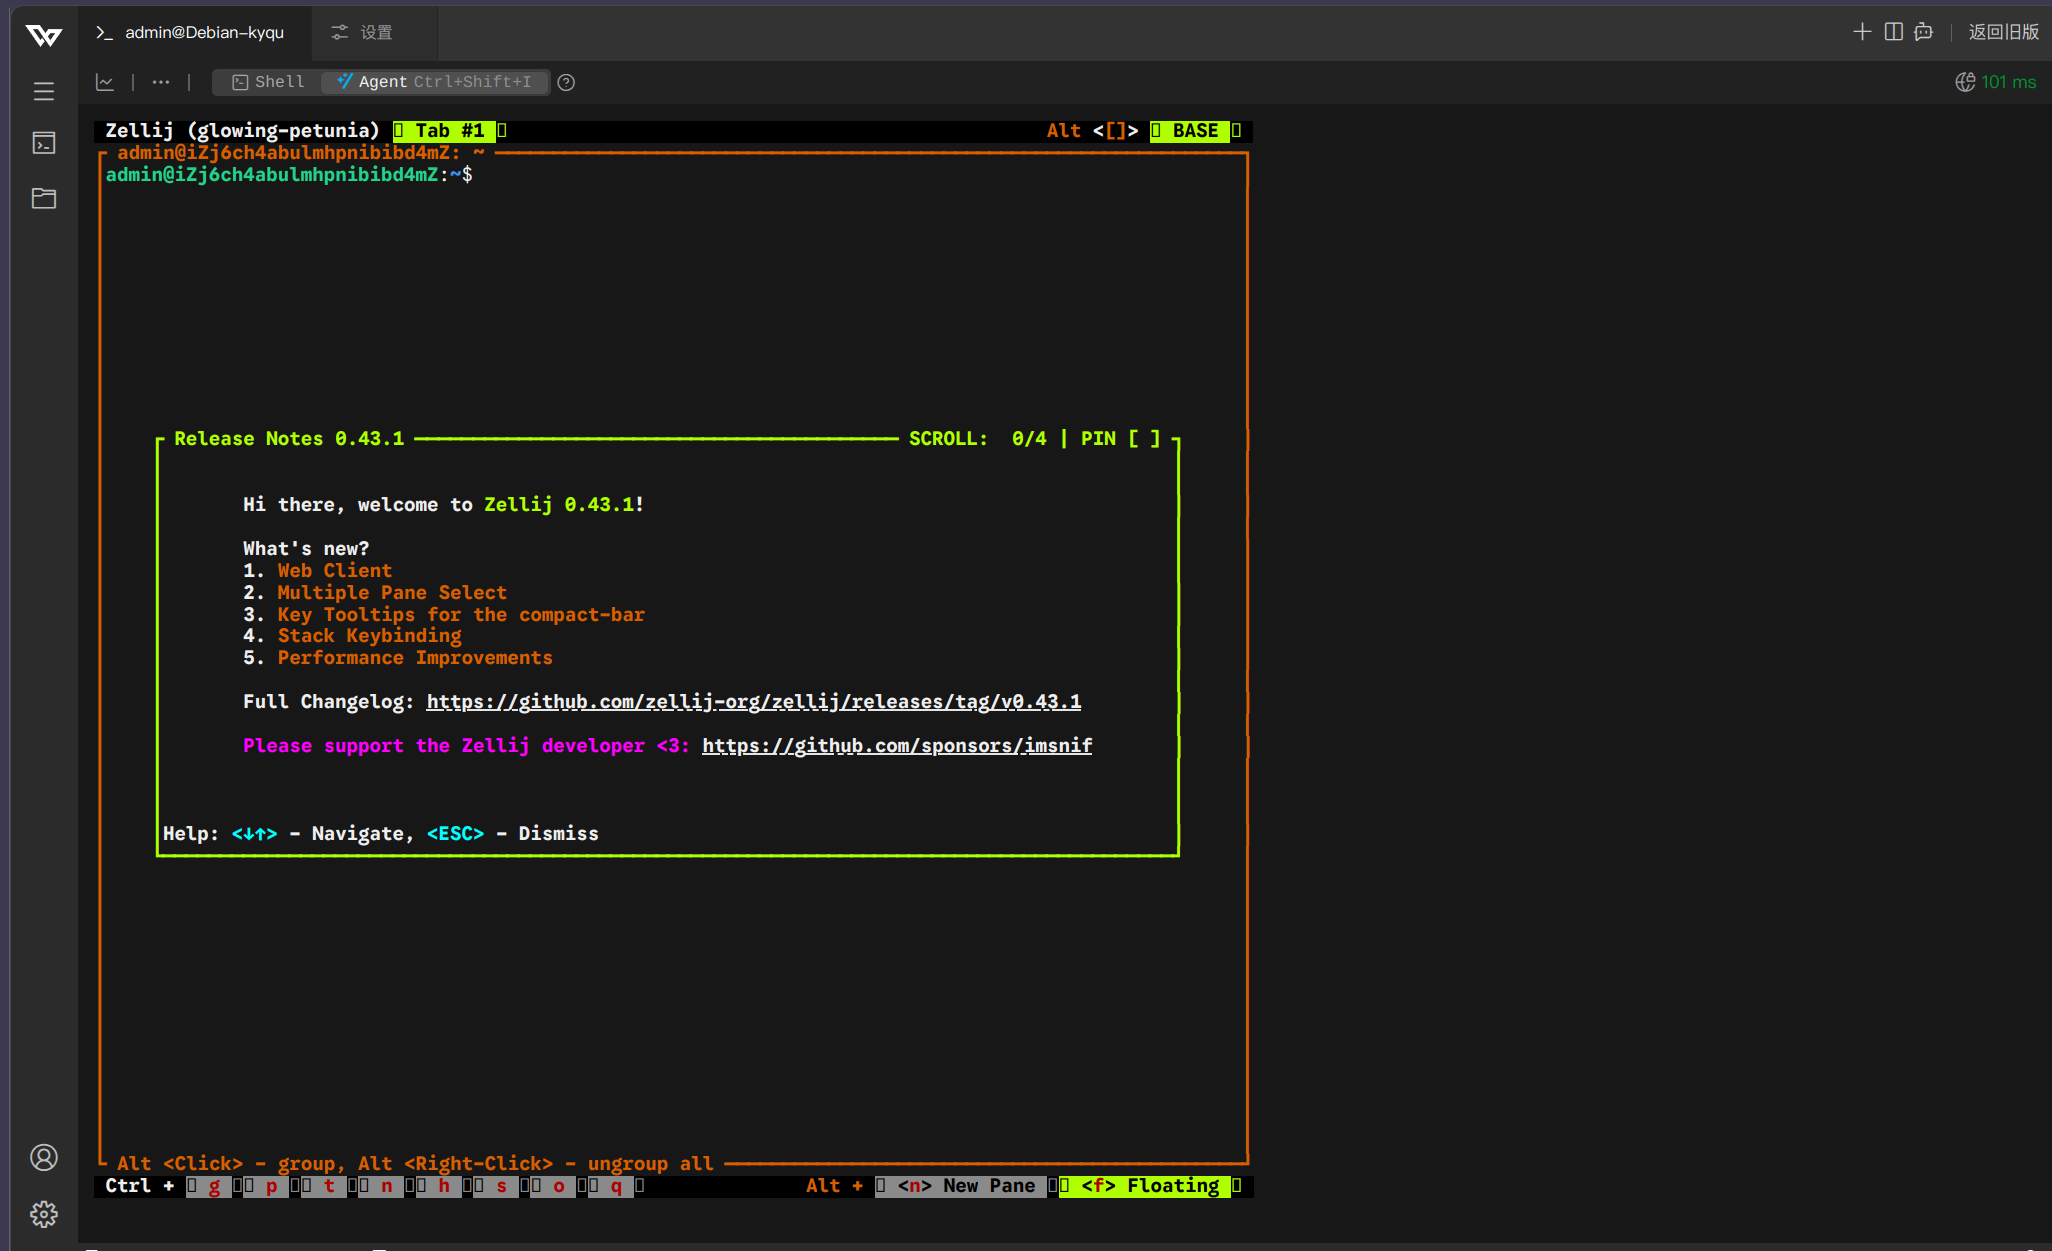
Task: Toggle the PIN checkbox in Release Notes
Action: pyautogui.click(x=1145, y=439)
